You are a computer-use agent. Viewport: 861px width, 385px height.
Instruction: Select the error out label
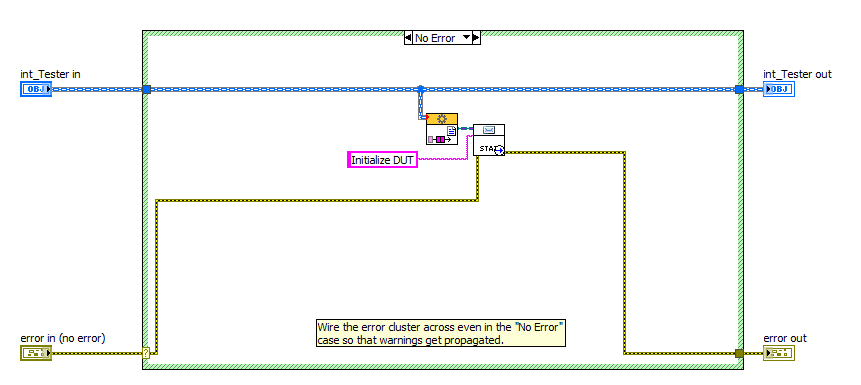tap(785, 338)
